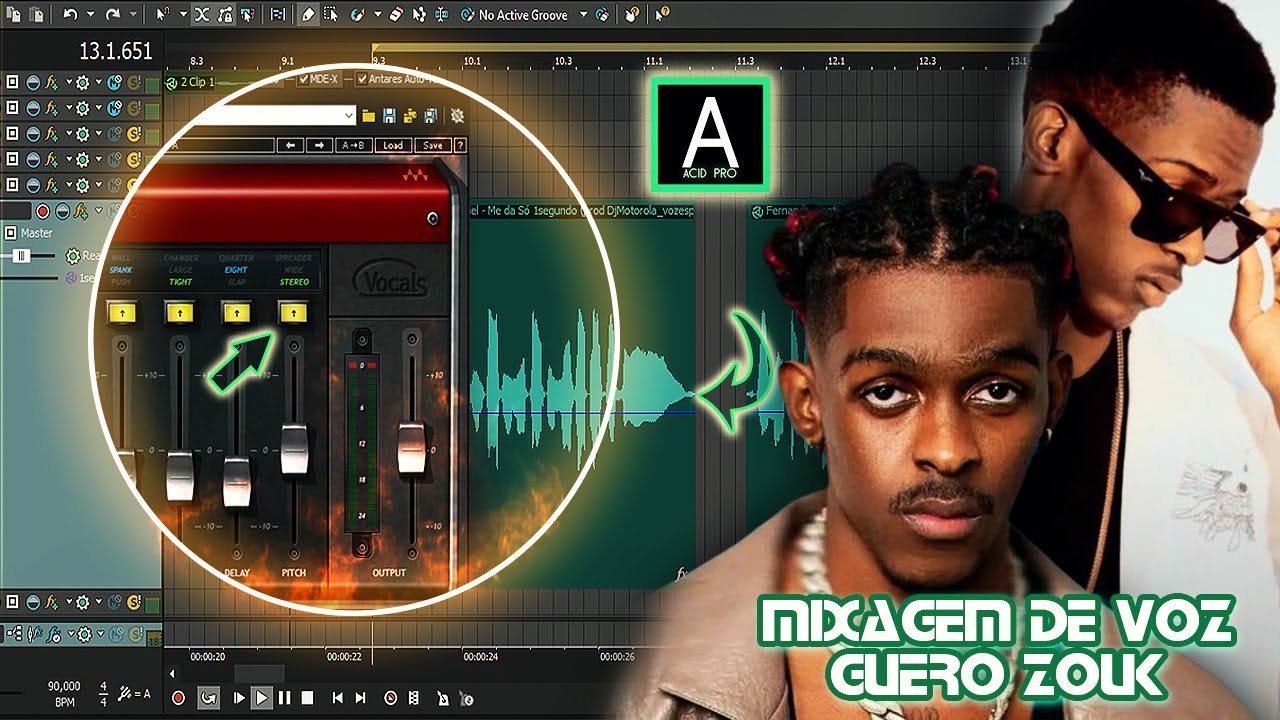1280x720 pixels.
Task: Click the horizontal timeline scrollbar thumb
Action: pos(260,674)
